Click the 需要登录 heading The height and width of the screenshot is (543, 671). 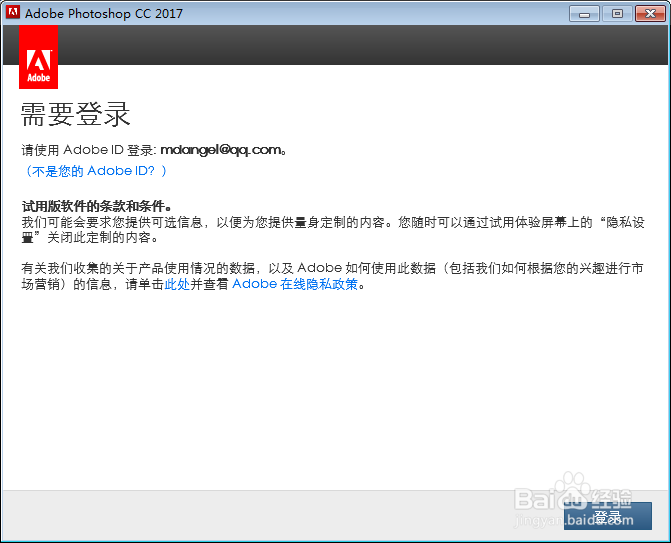tap(75, 115)
